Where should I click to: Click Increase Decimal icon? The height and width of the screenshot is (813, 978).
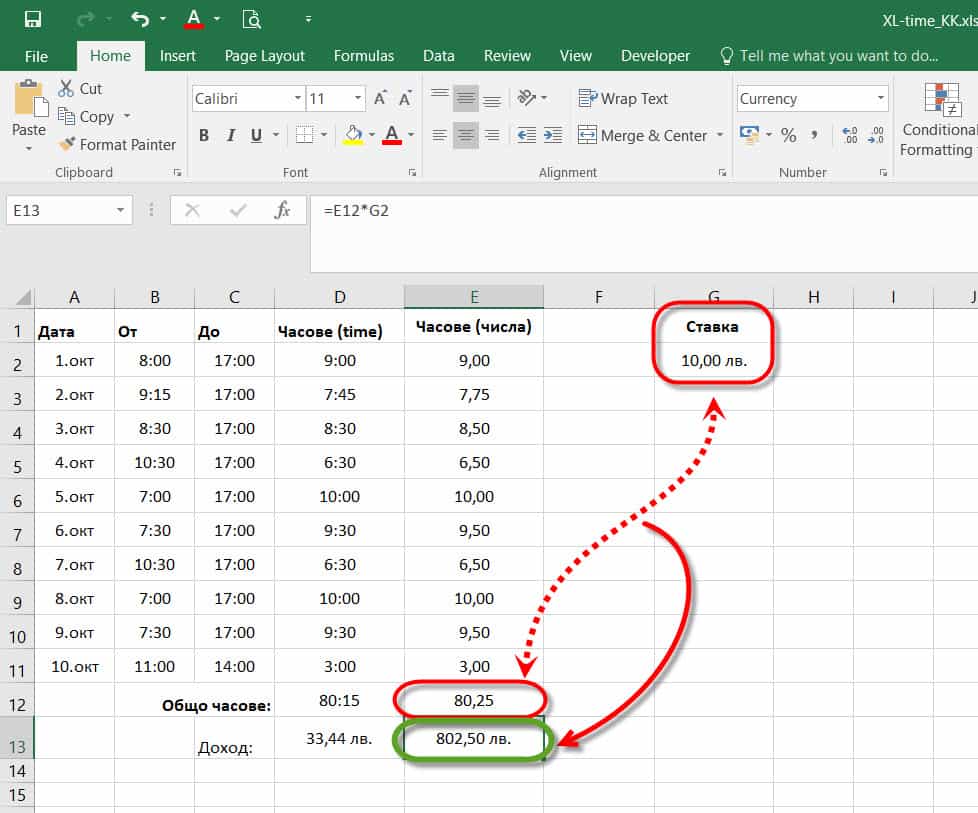point(850,135)
